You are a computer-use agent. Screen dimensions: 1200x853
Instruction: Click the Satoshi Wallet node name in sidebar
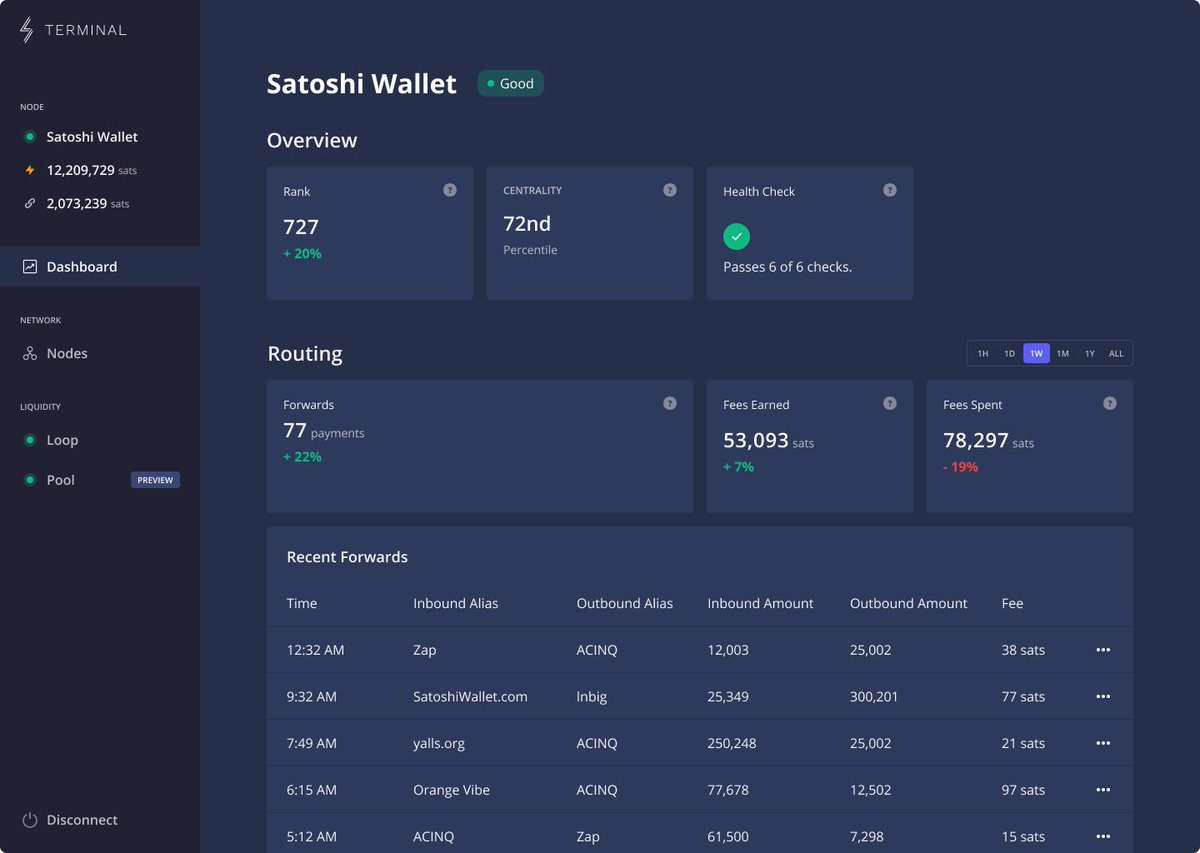pyautogui.click(x=92, y=137)
